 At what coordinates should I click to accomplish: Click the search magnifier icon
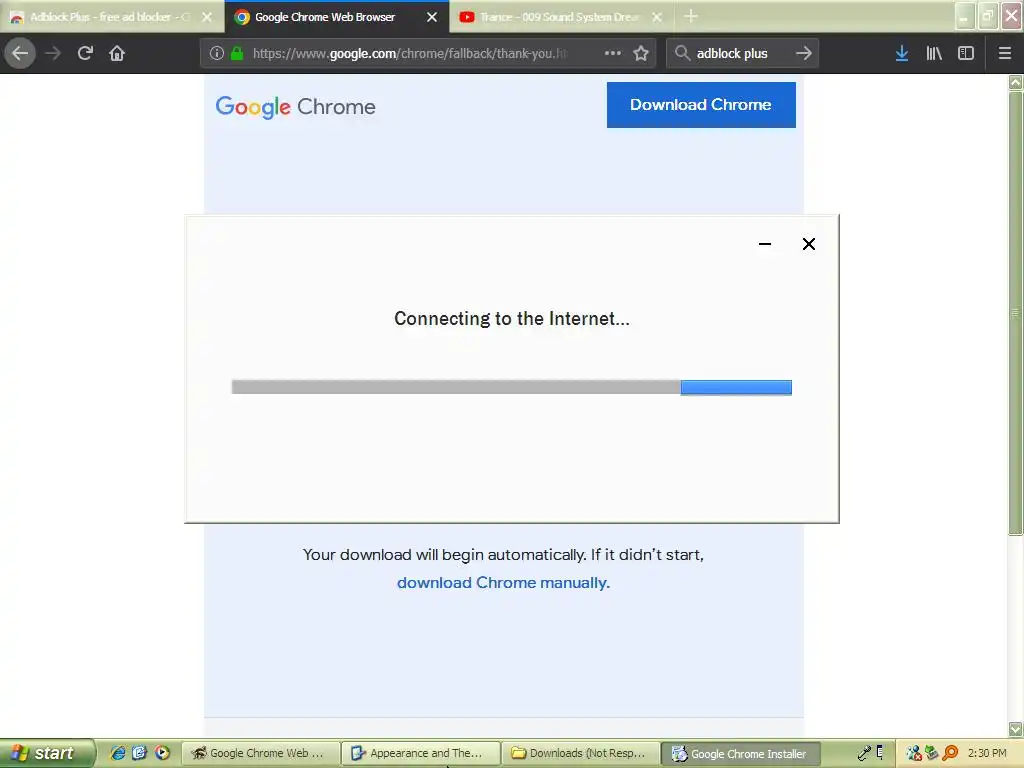(682, 53)
